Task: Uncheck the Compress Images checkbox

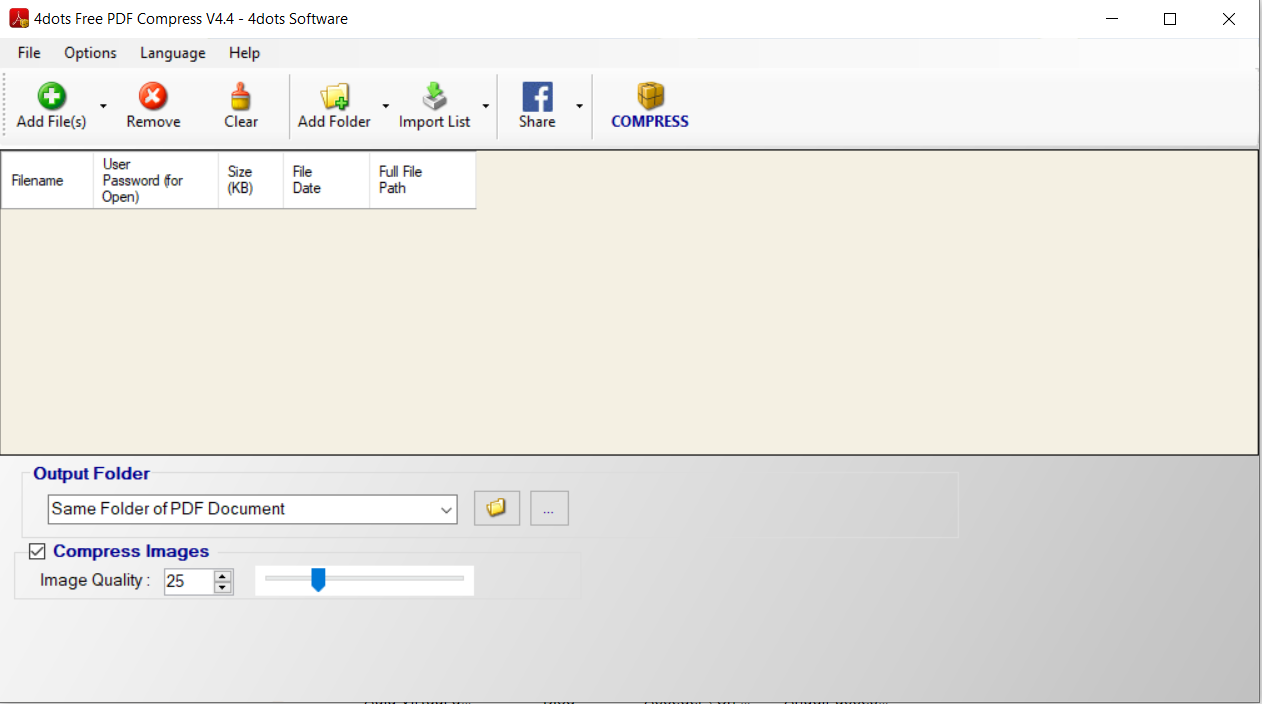Action: (37, 551)
